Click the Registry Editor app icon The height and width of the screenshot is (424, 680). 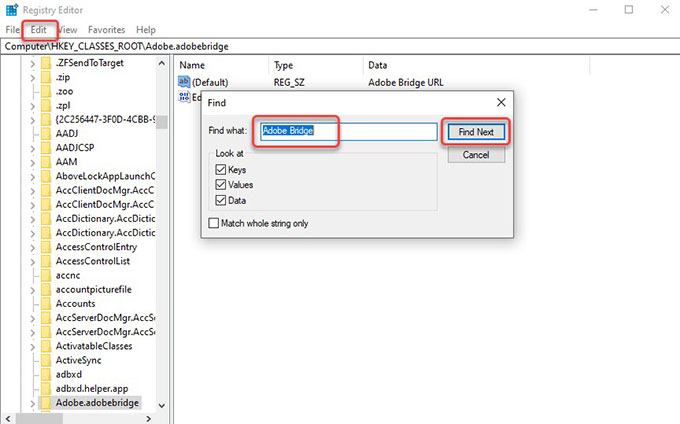pyautogui.click(x=12, y=10)
